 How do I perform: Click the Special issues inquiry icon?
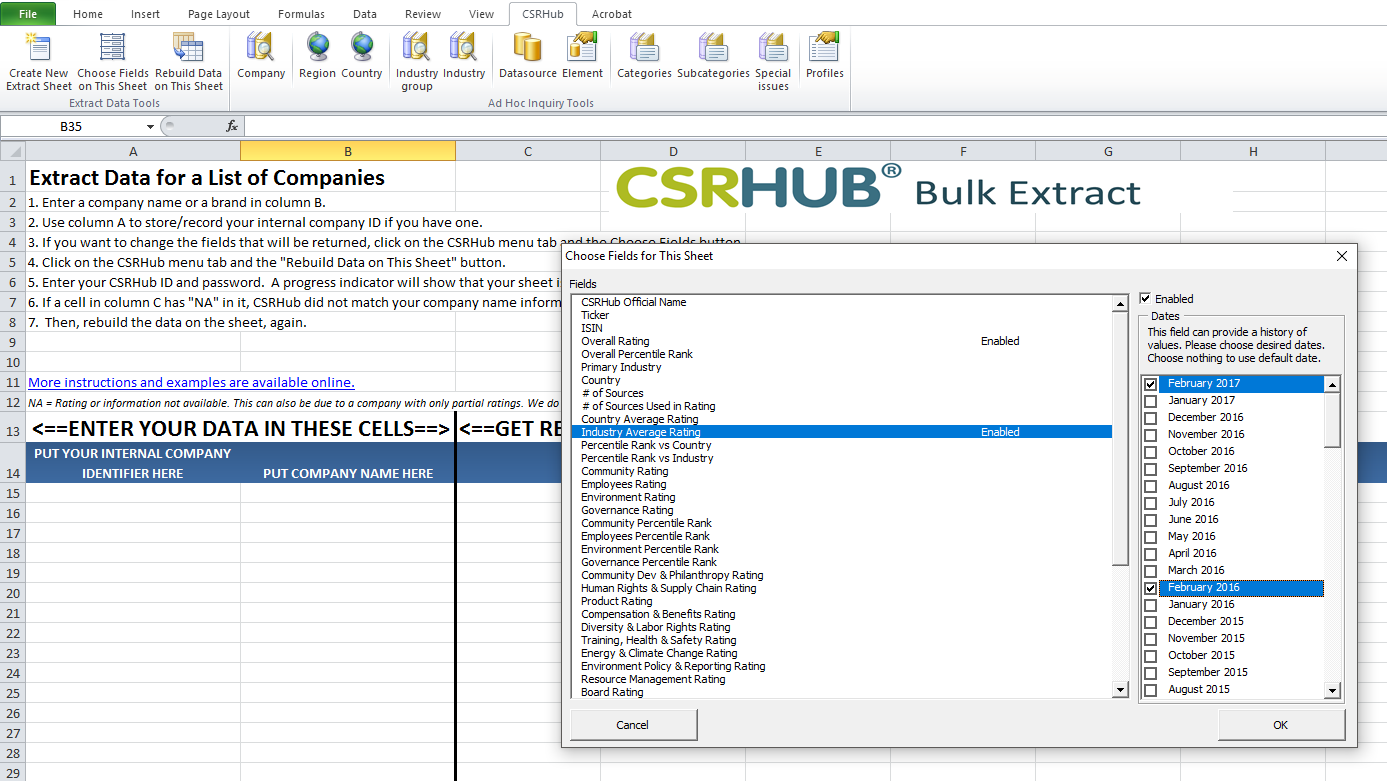coord(773,60)
